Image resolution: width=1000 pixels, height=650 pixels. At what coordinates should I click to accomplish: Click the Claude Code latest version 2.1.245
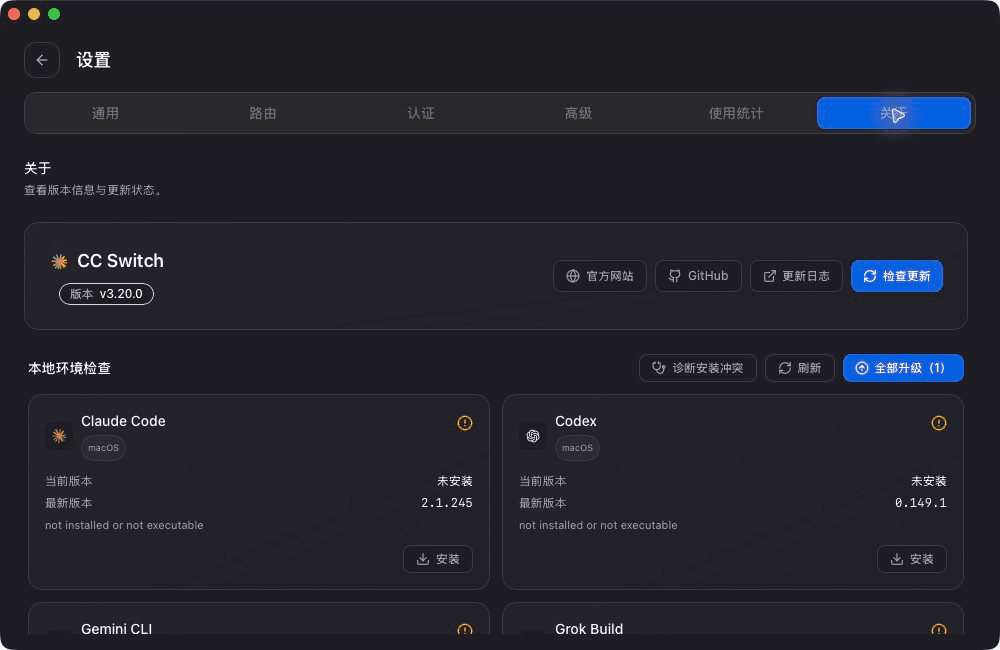(x=446, y=503)
